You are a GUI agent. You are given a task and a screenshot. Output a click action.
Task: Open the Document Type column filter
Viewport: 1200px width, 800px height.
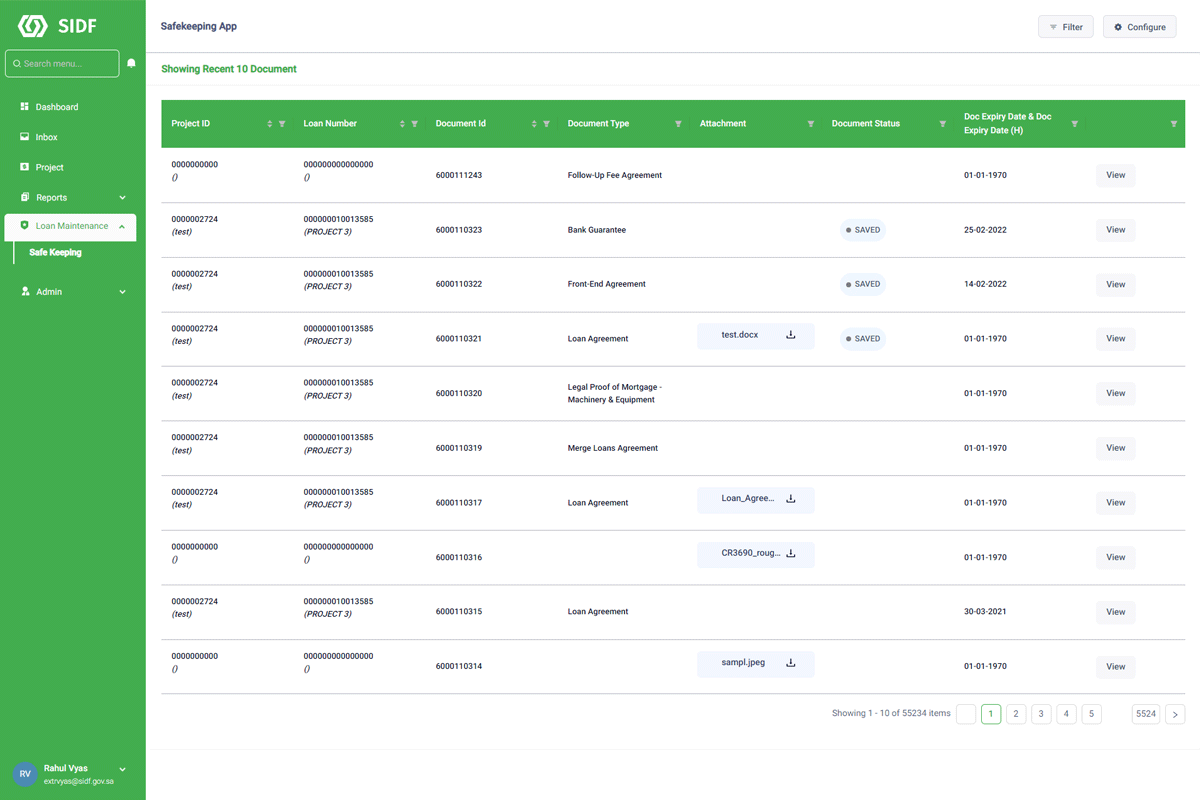(x=678, y=124)
